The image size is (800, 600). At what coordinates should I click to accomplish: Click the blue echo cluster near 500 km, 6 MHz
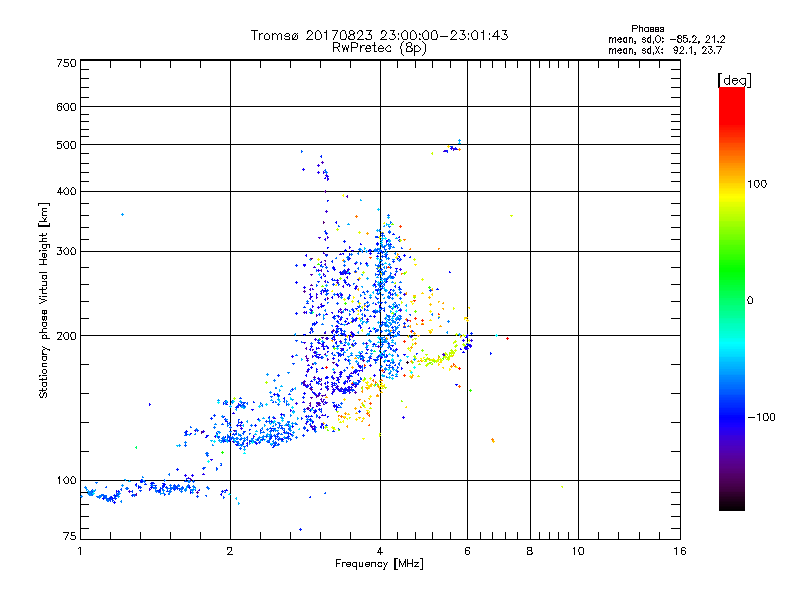(x=452, y=149)
